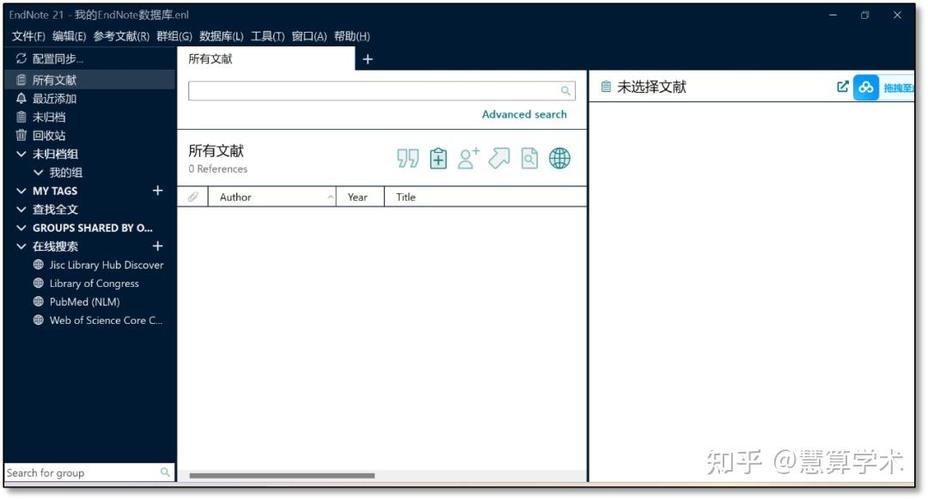The height and width of the screenshot is (500, 928).
Task: Collapse the 未归档组 group set
Action: [x=21, y=154]
